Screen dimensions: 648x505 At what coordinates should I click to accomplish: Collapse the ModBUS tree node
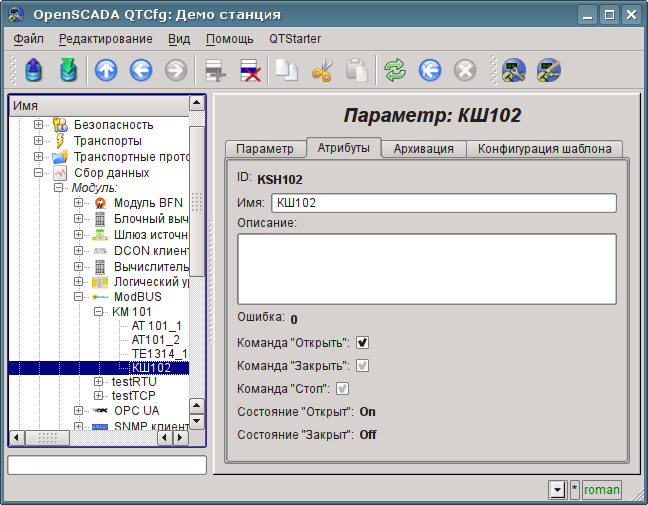79,297
